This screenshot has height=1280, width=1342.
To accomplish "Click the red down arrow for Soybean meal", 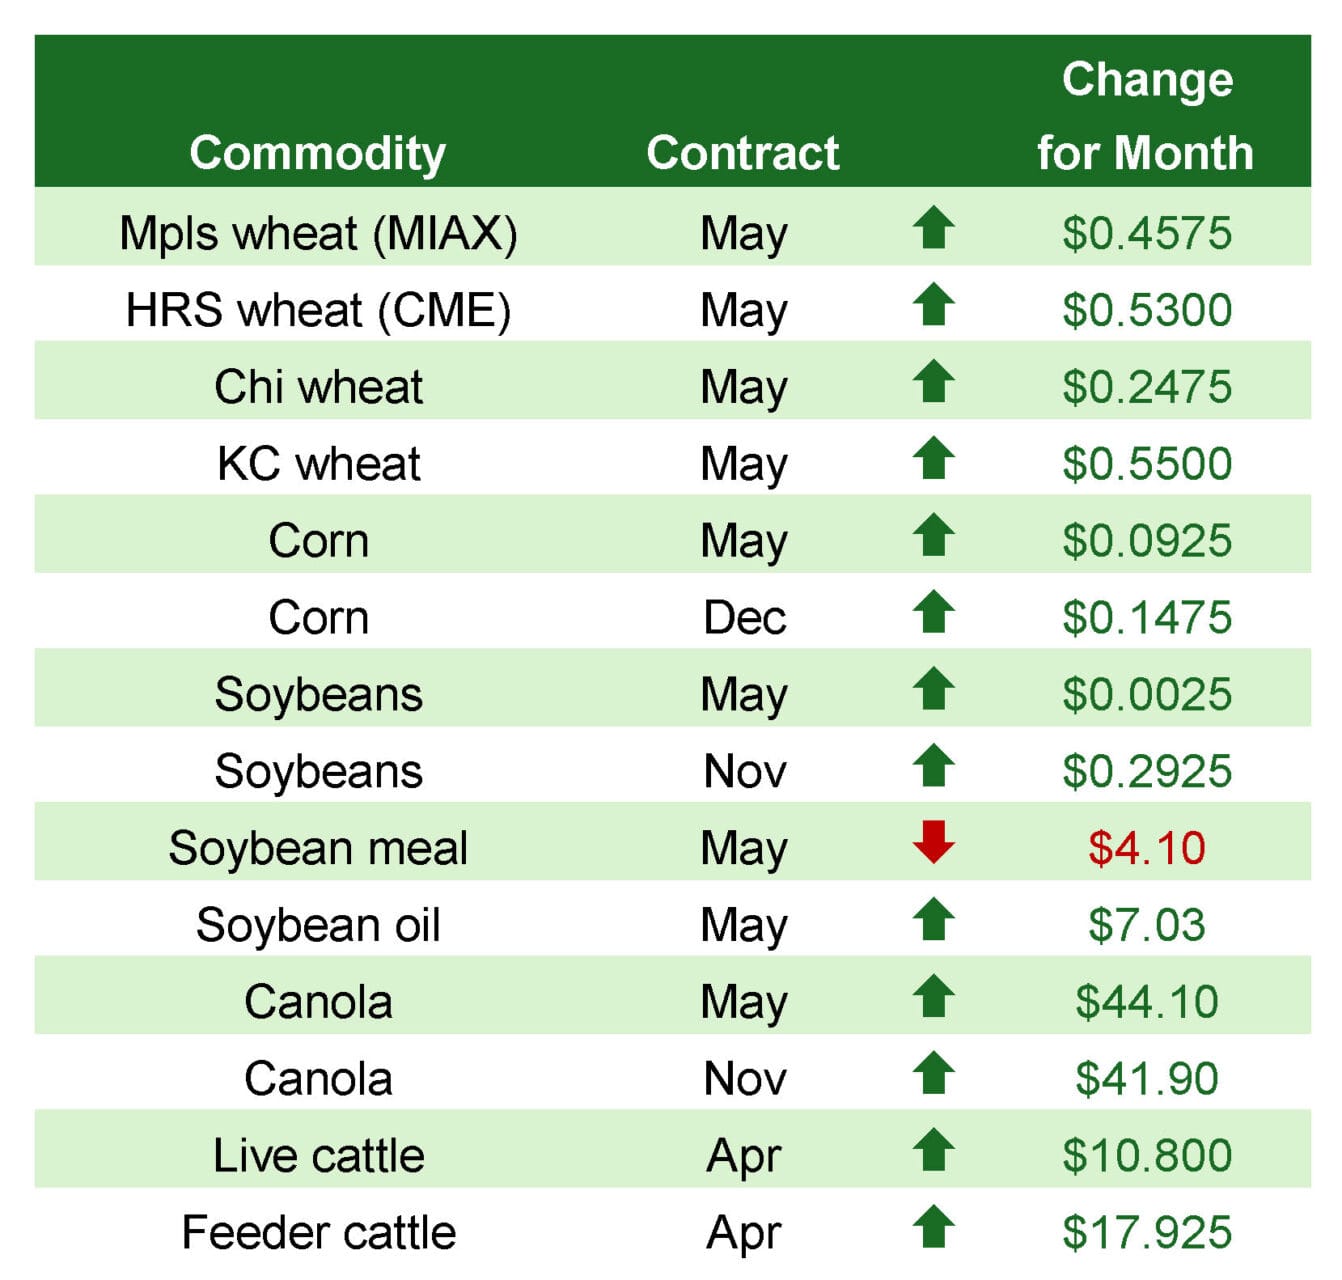I will pos(933,842).
